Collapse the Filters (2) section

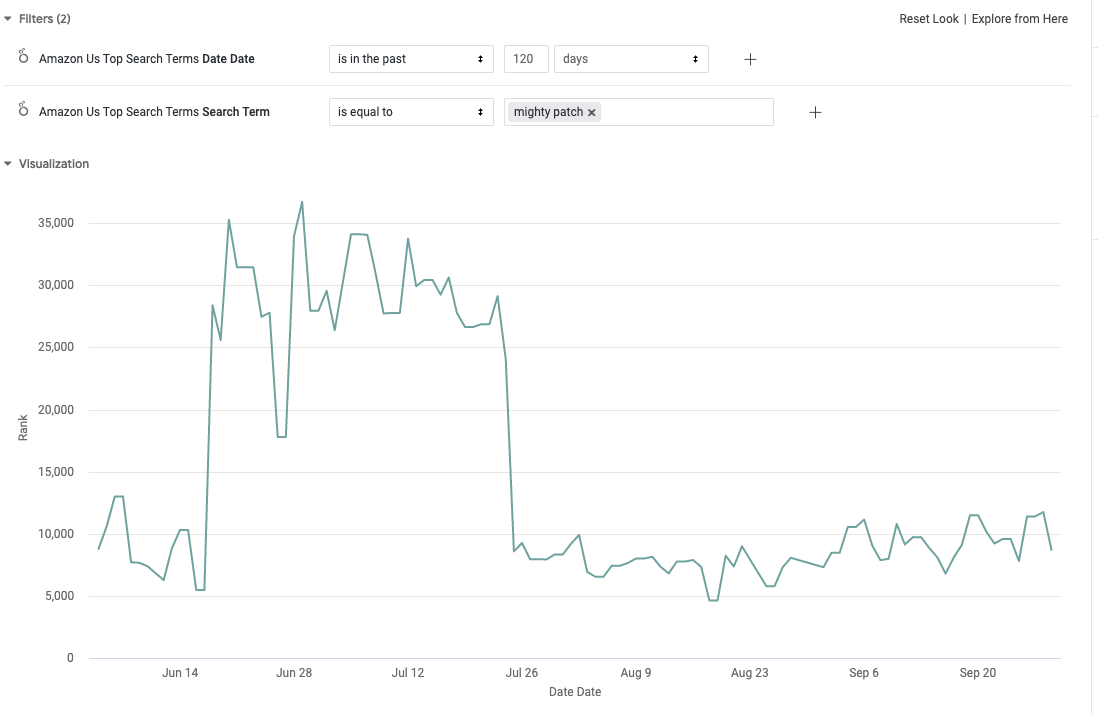[8, 19]
